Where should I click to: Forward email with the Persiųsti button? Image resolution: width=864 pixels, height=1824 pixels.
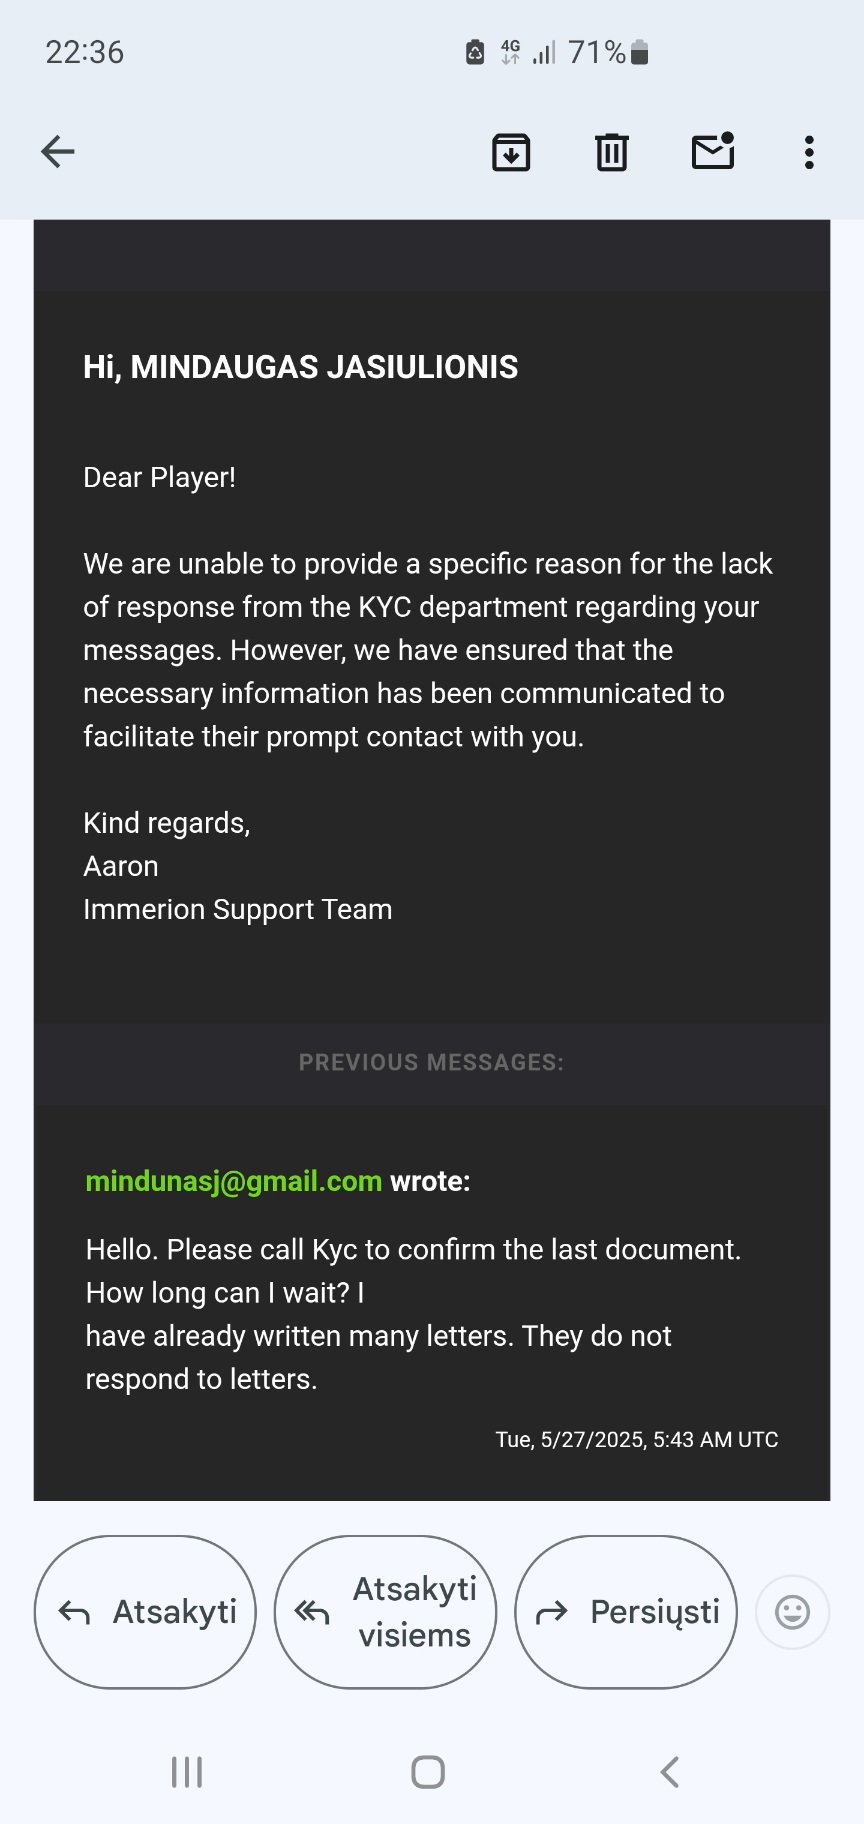[x=626, y=1612]
